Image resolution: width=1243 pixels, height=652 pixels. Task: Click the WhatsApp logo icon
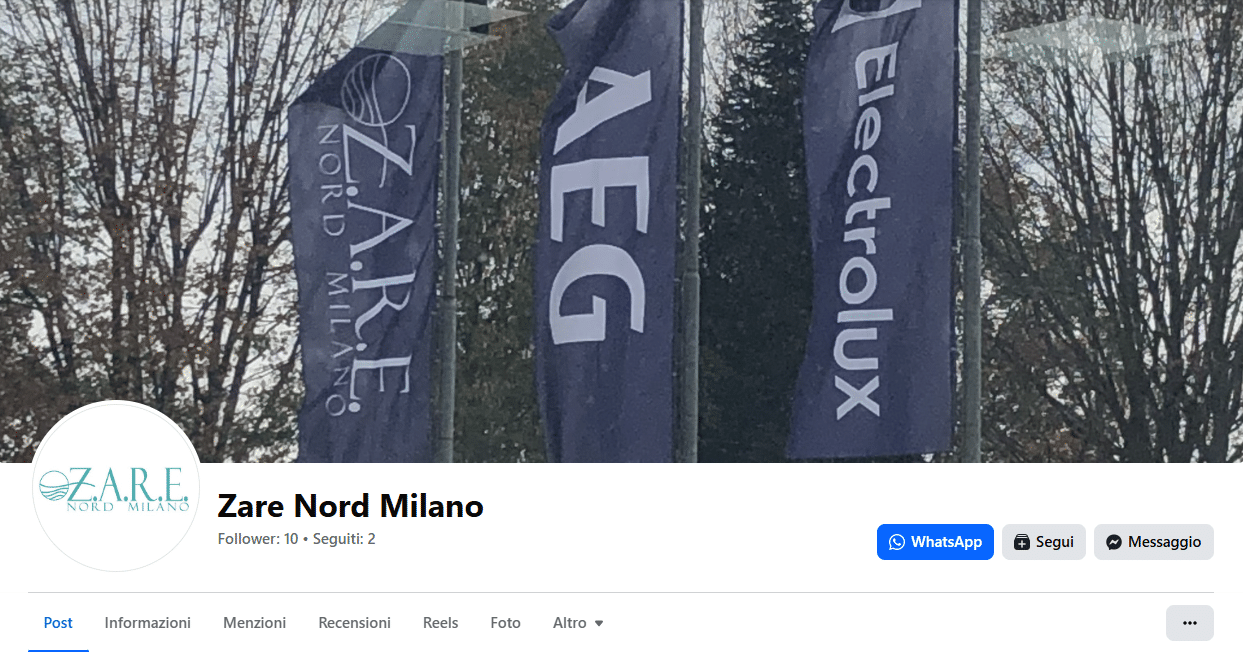point(897,542)
